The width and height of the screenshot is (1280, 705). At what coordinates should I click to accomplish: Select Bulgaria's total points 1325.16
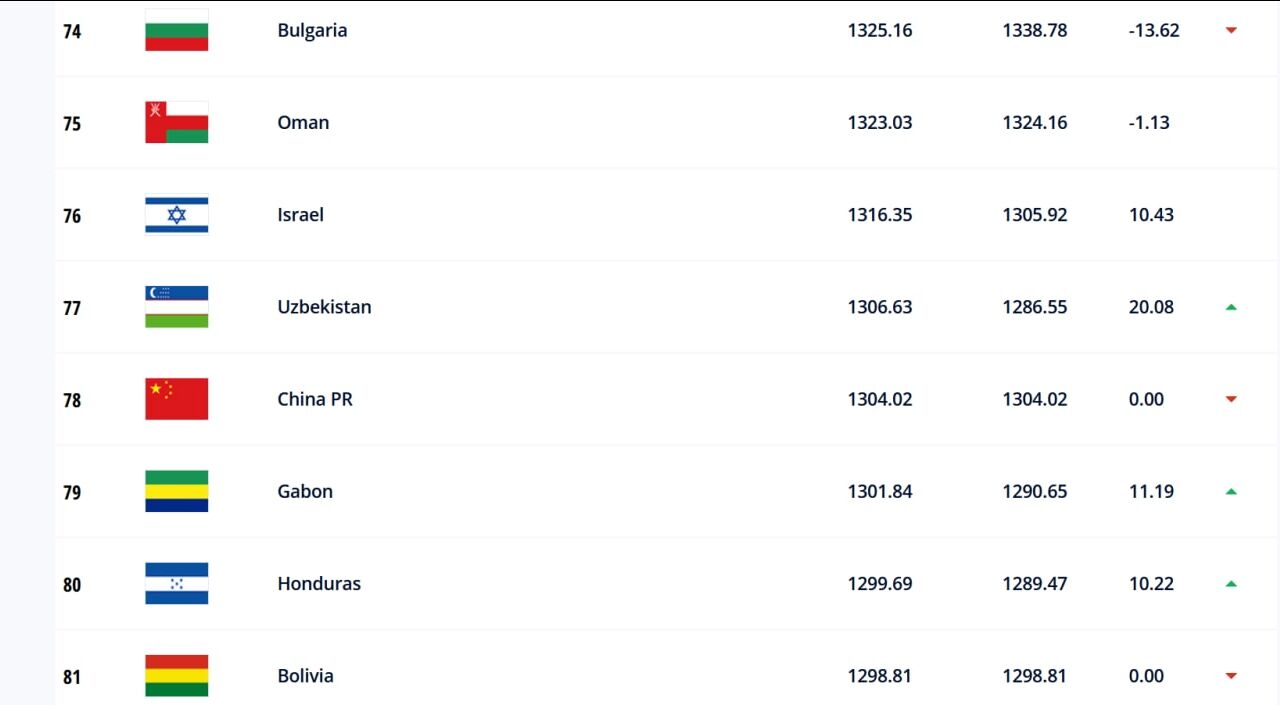(x=880, y=30)
